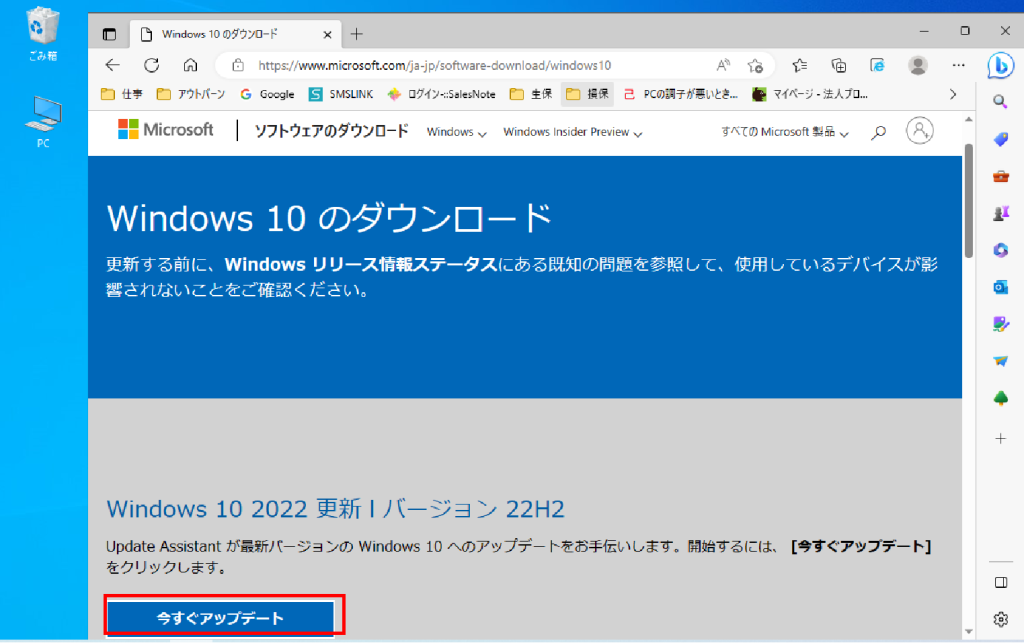Activate the Read aloud icon in address bar
This screenshot has height=643, width=1024.
click(x=722, y=65)
